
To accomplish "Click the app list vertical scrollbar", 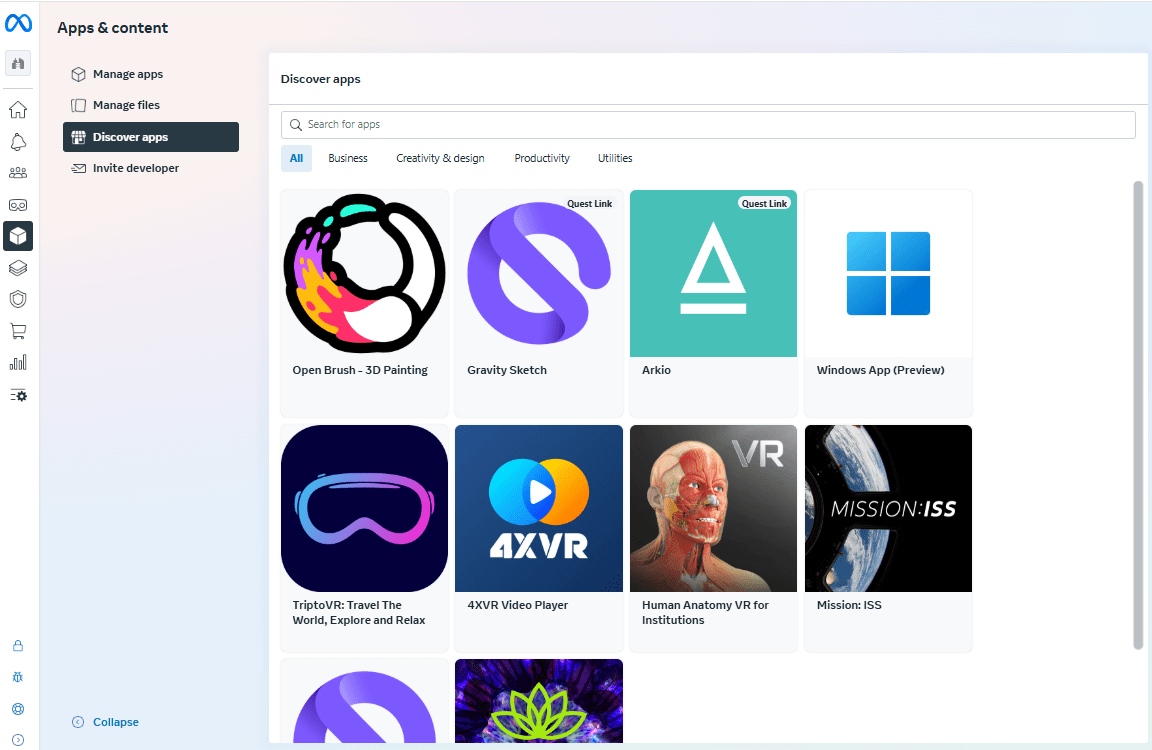I will (1138, 415).
